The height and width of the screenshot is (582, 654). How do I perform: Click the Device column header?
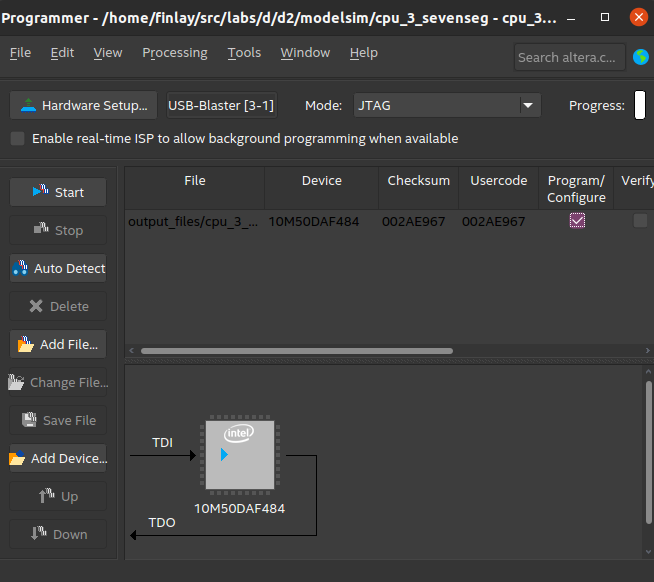tap(322, 188)
